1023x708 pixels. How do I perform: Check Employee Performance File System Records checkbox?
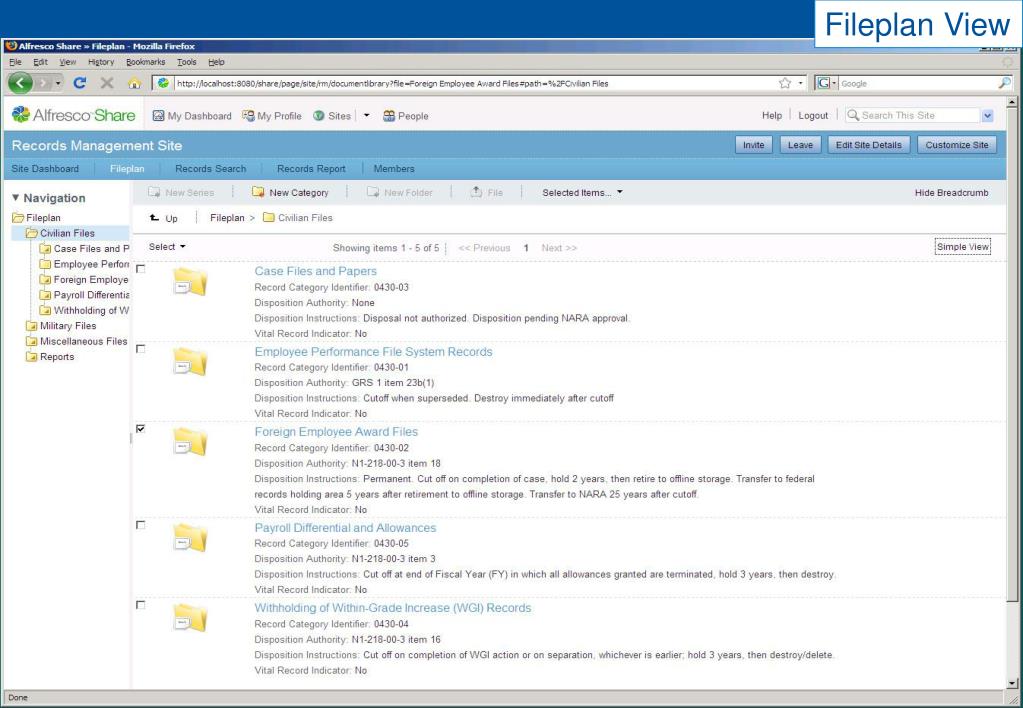pos(140,349)
